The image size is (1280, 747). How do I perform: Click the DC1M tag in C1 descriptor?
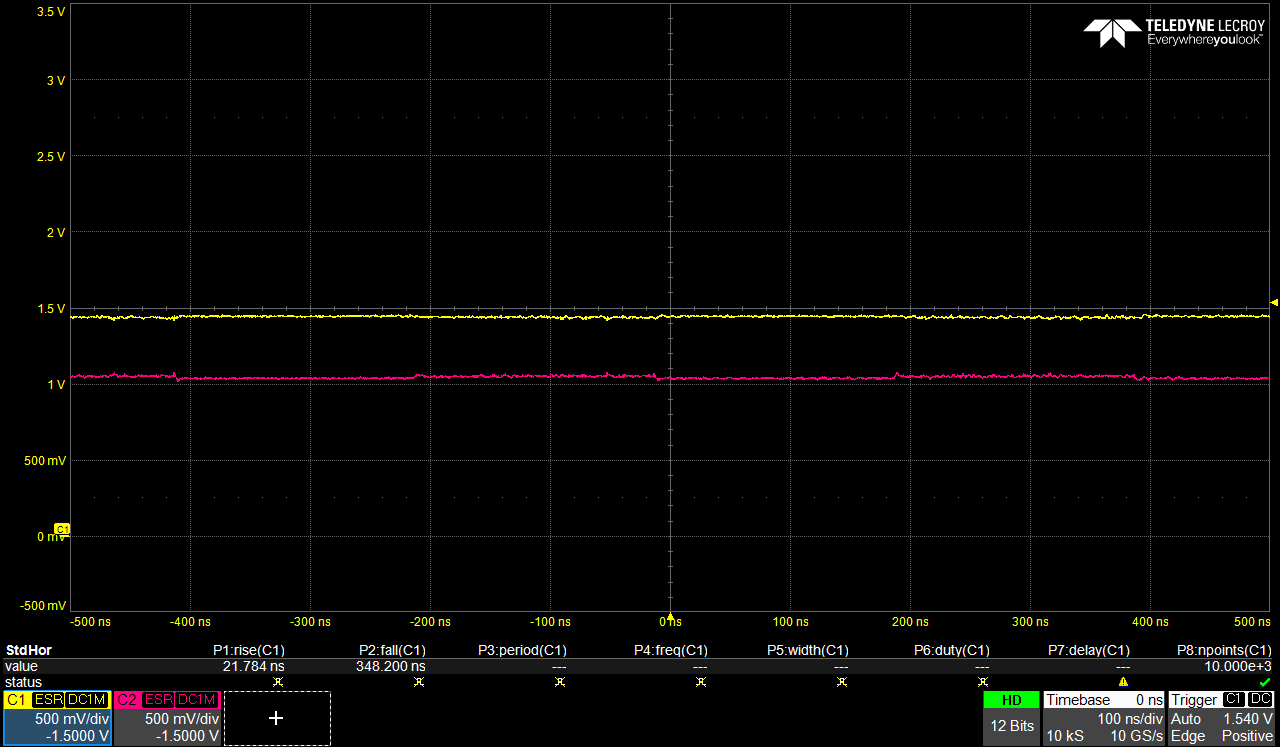pos(86,700)
